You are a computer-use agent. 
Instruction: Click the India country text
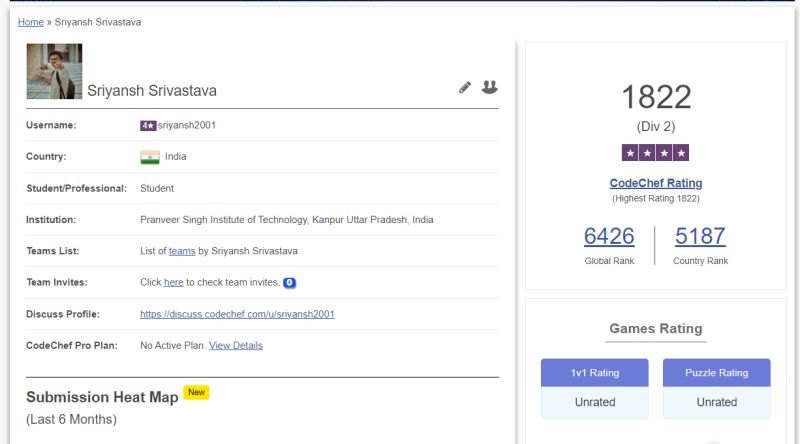tap(176, 157)
